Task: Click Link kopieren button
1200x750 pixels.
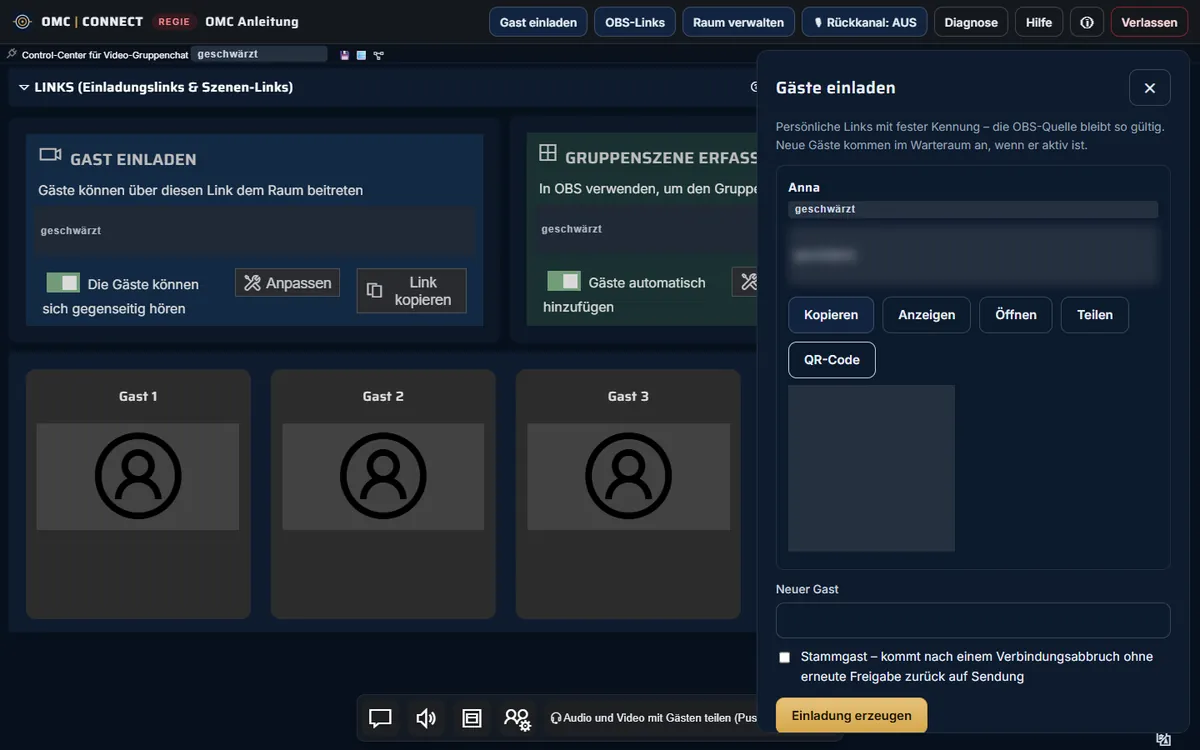Action: pyautogui.click(x=411, y=291)
